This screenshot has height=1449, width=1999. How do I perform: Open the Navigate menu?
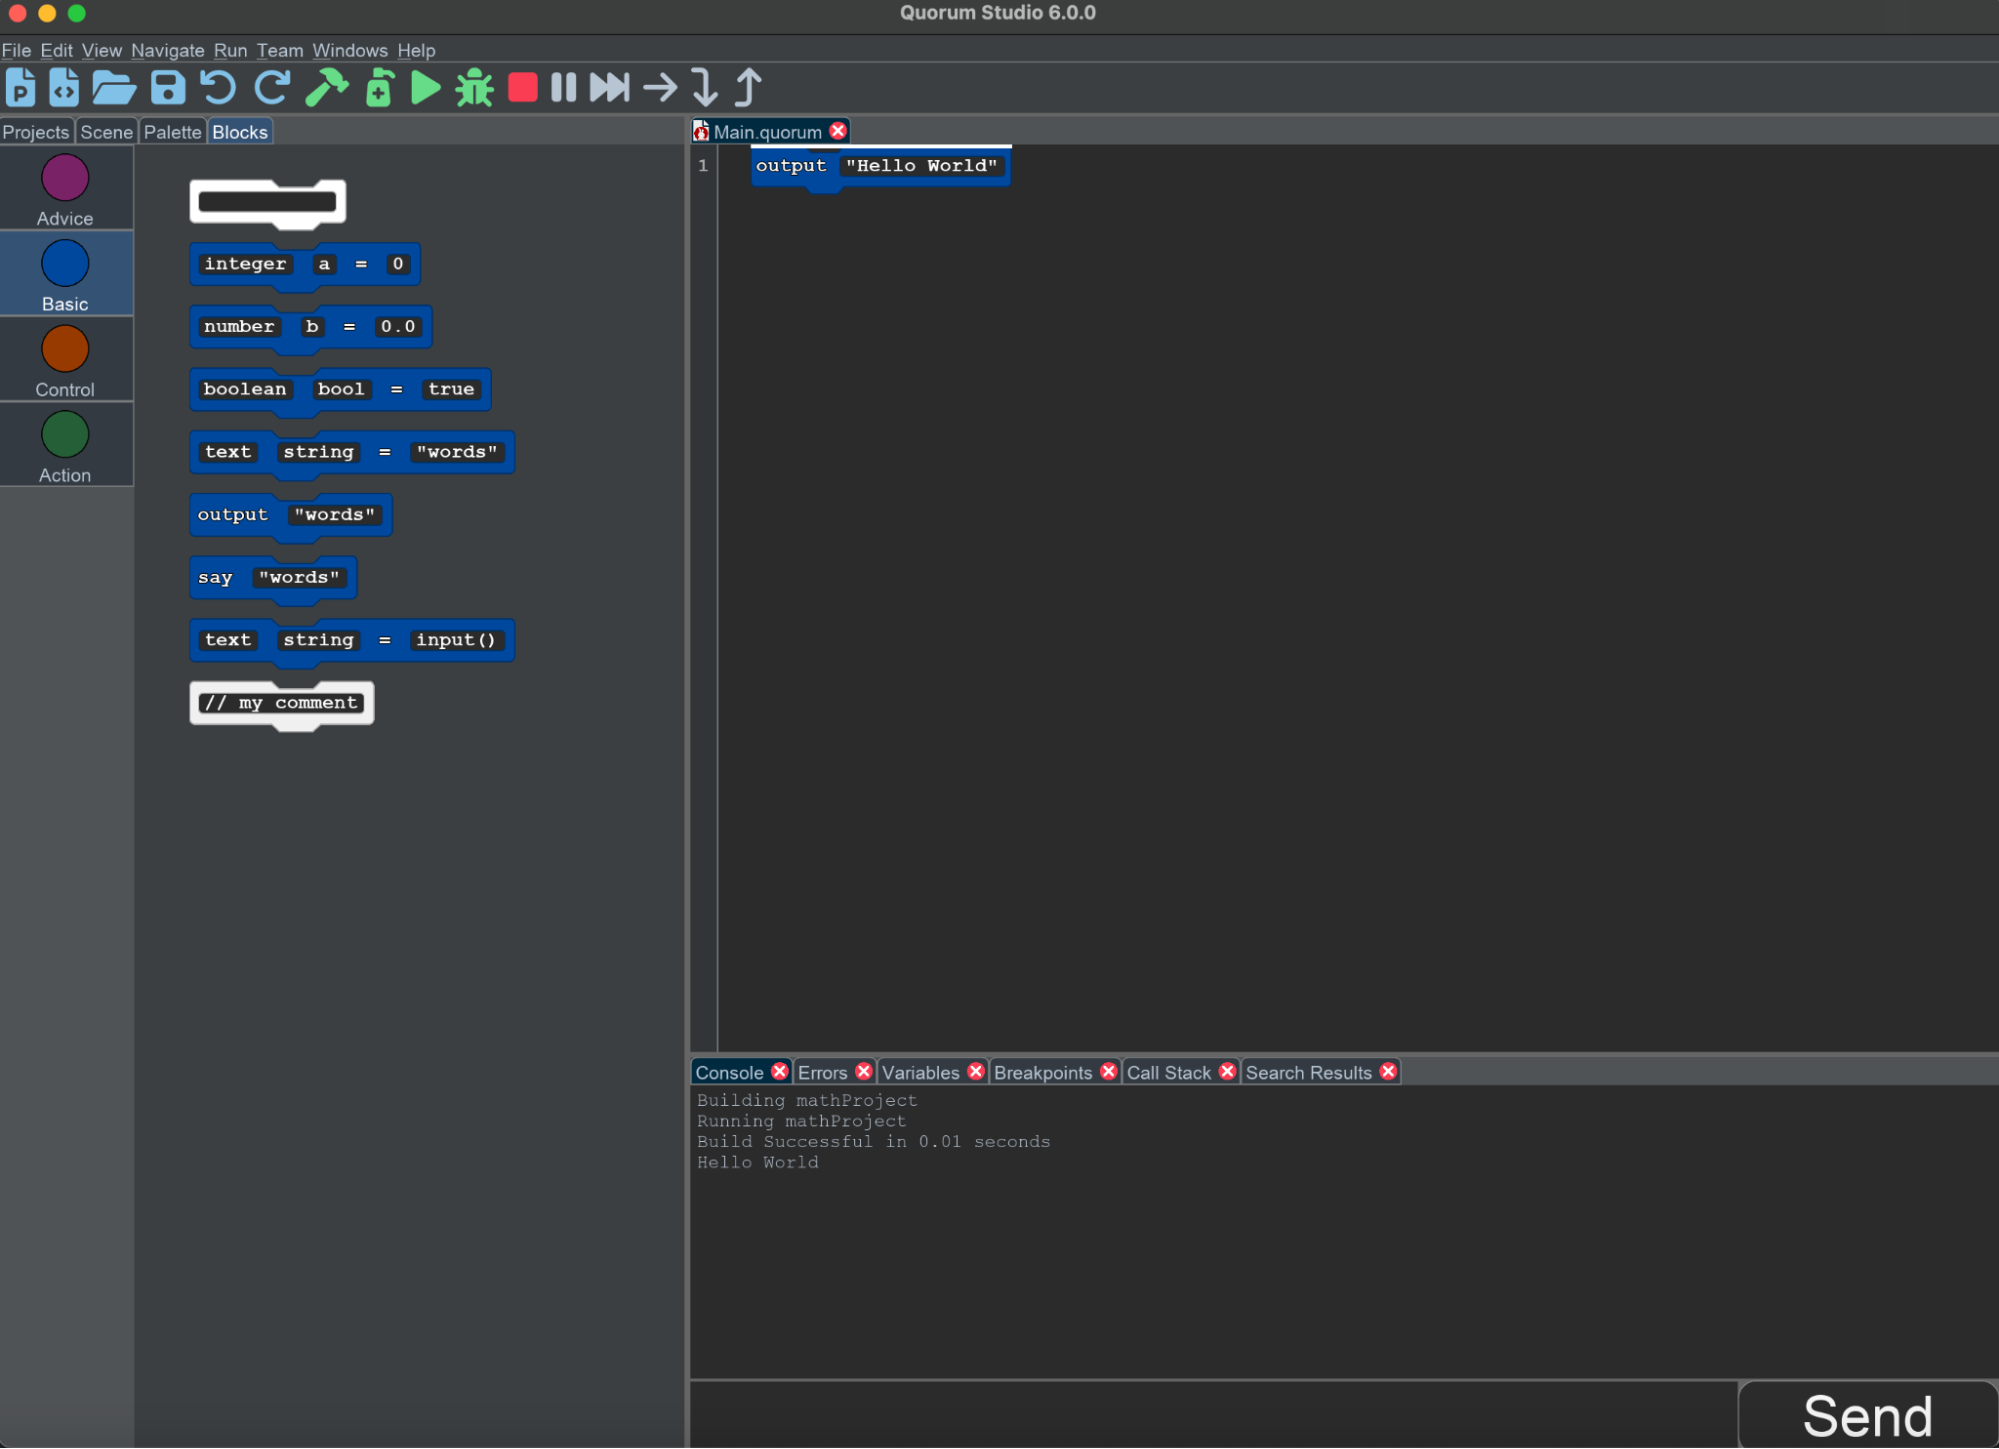coord(167,50)
